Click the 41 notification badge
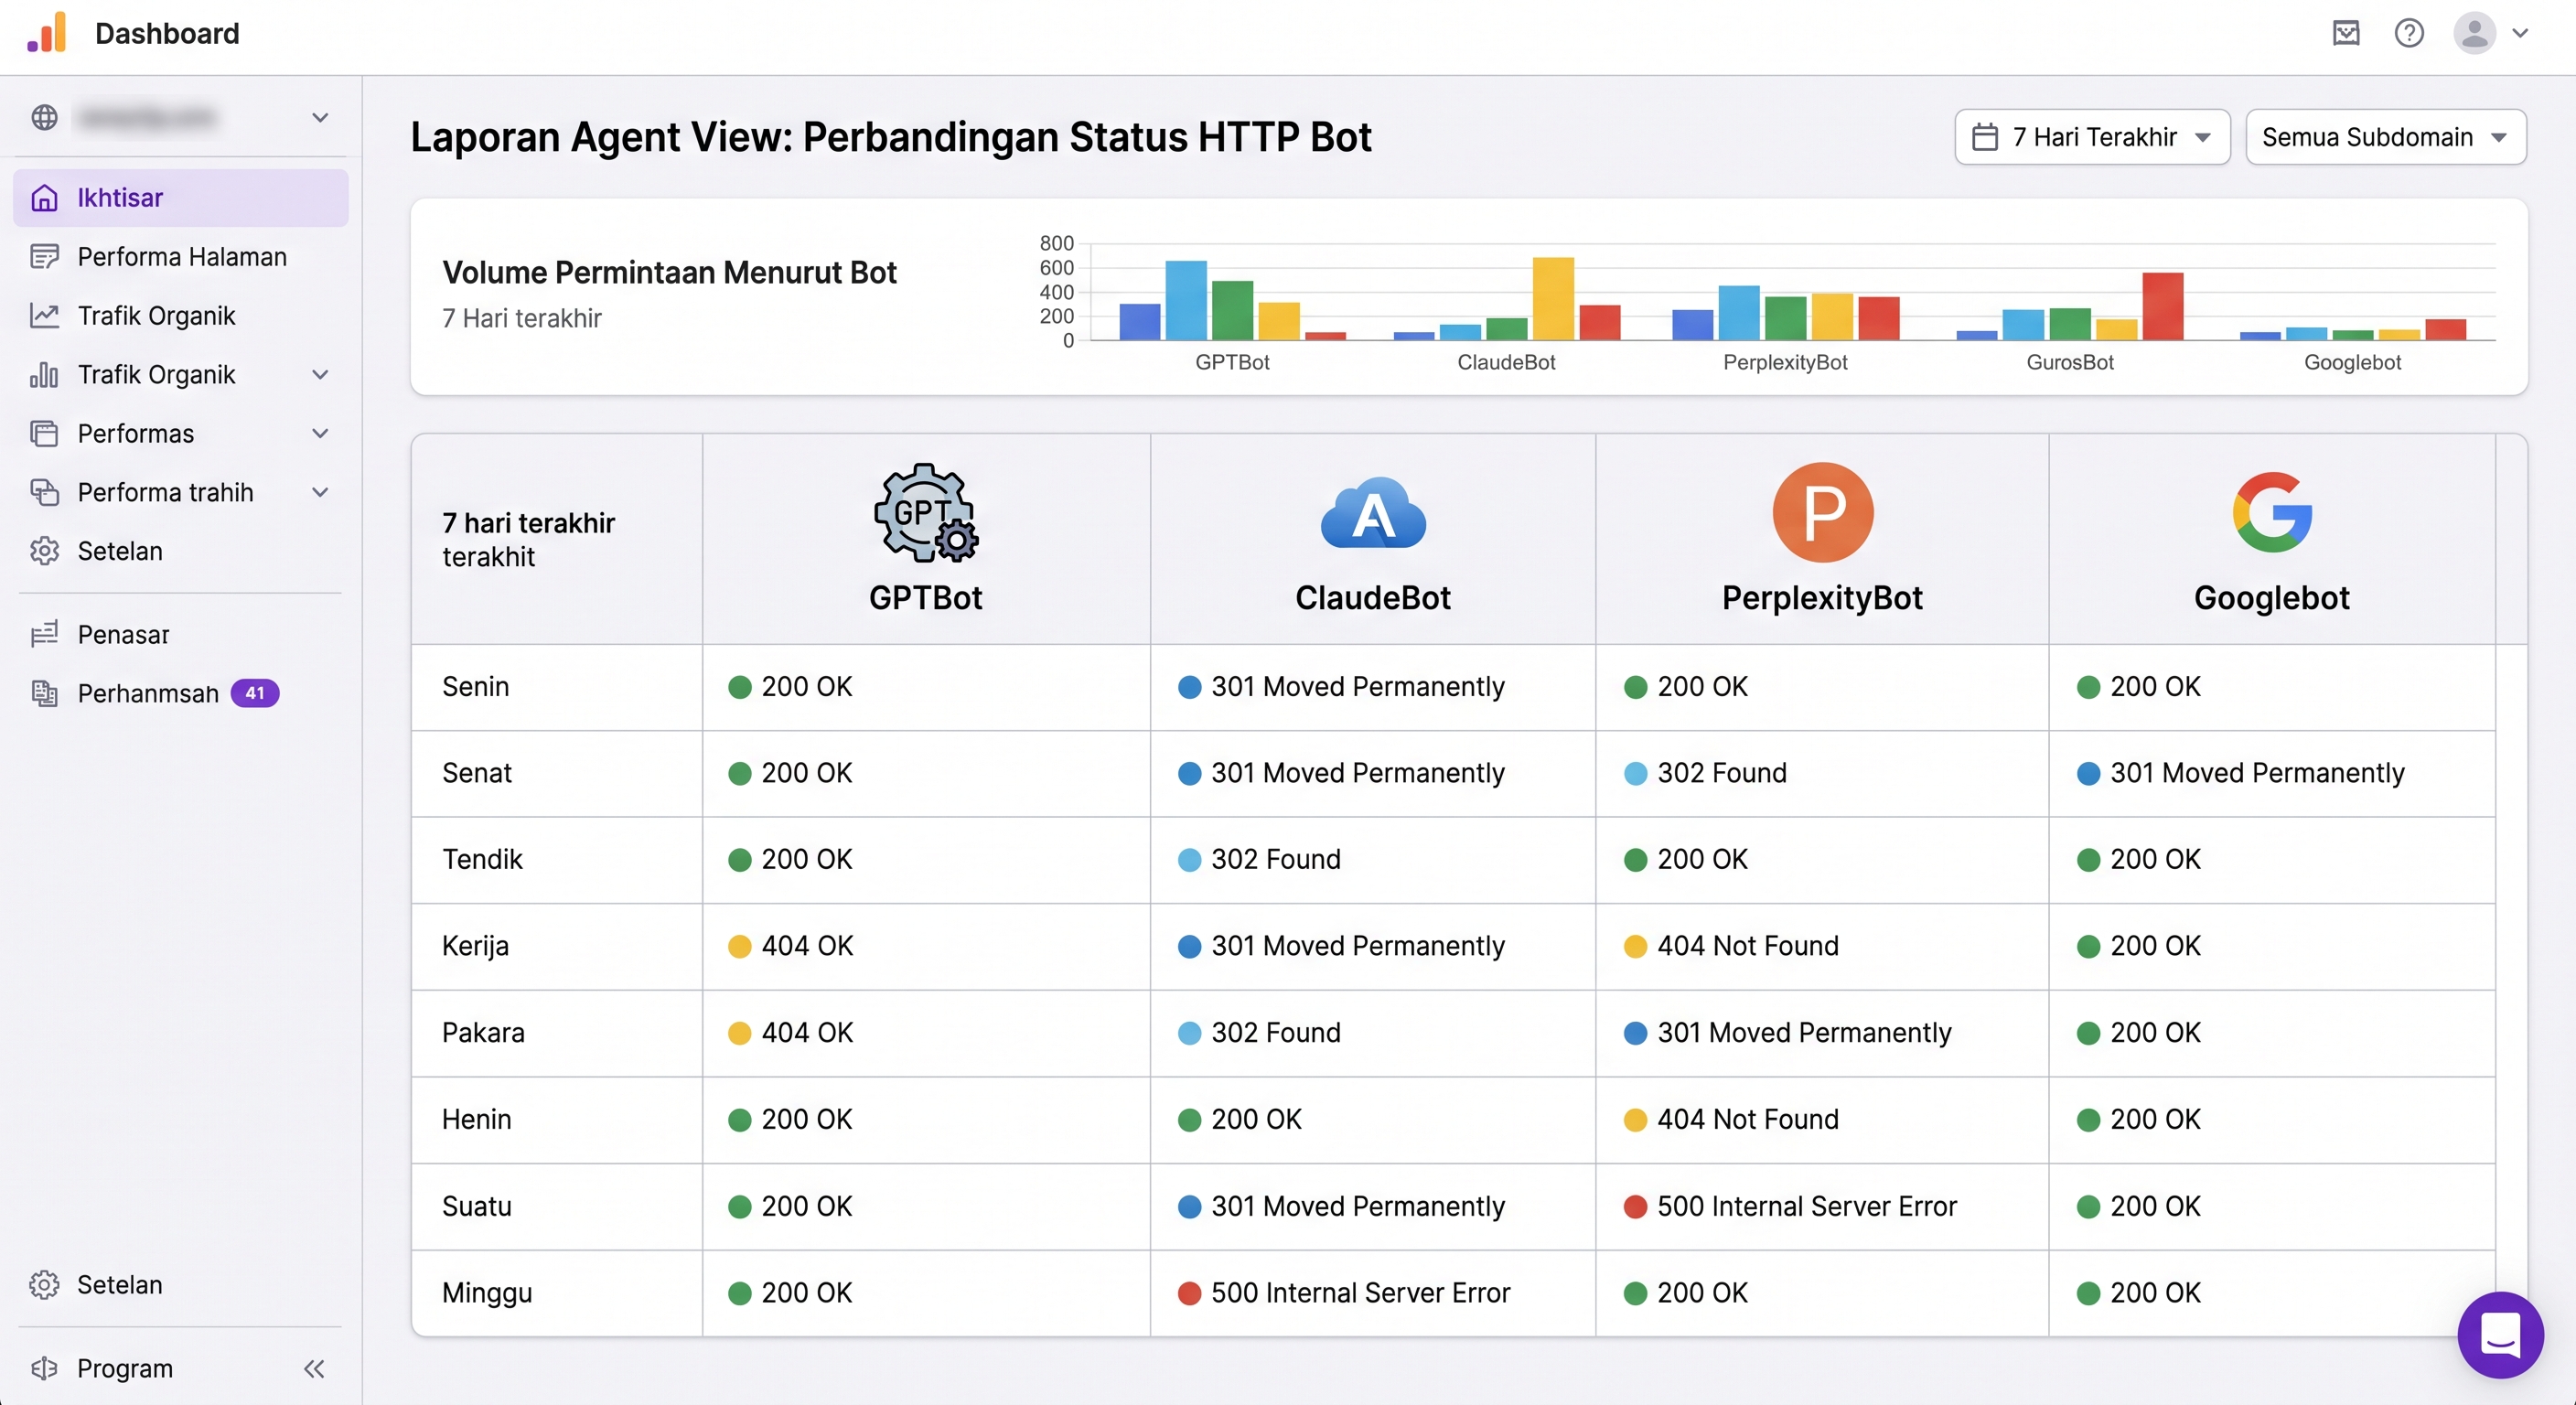 pyautogui.click(x=255, y=693)
